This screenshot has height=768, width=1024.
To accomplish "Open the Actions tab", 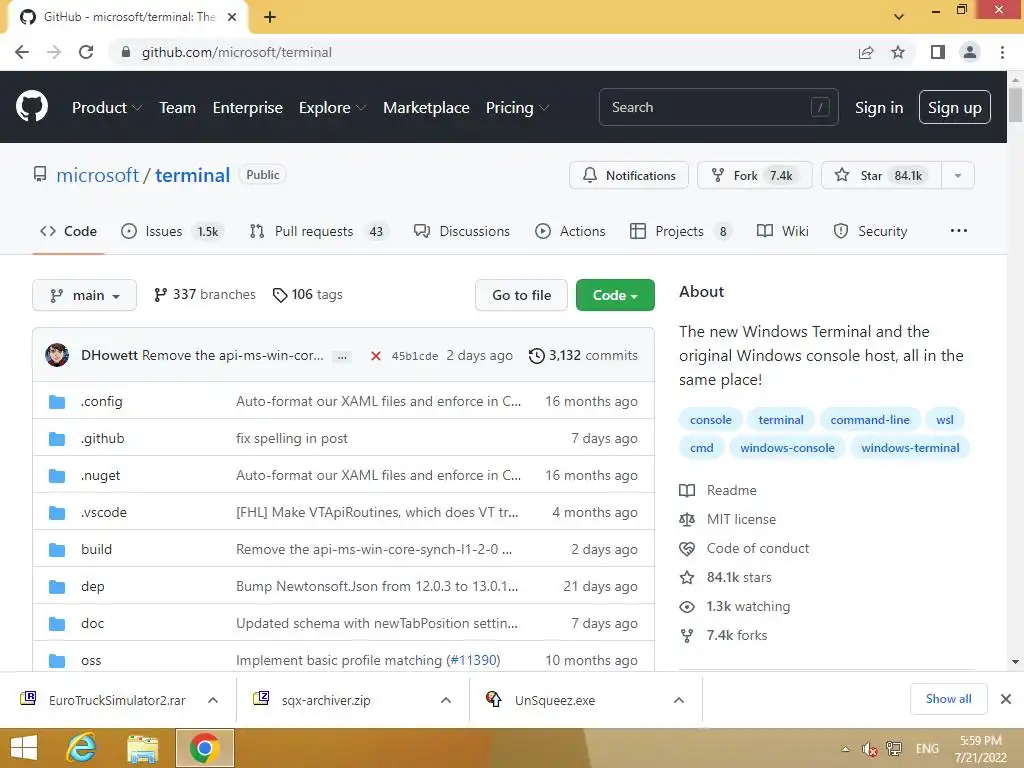I will (x=570, y=231).
